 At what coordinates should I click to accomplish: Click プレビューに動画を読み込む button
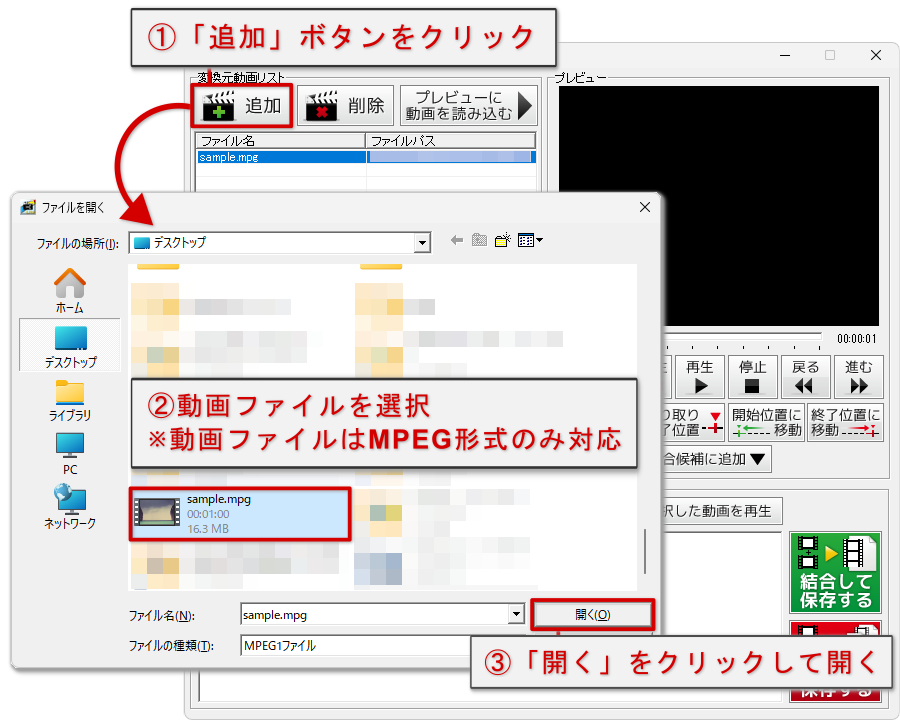point(467,105)
